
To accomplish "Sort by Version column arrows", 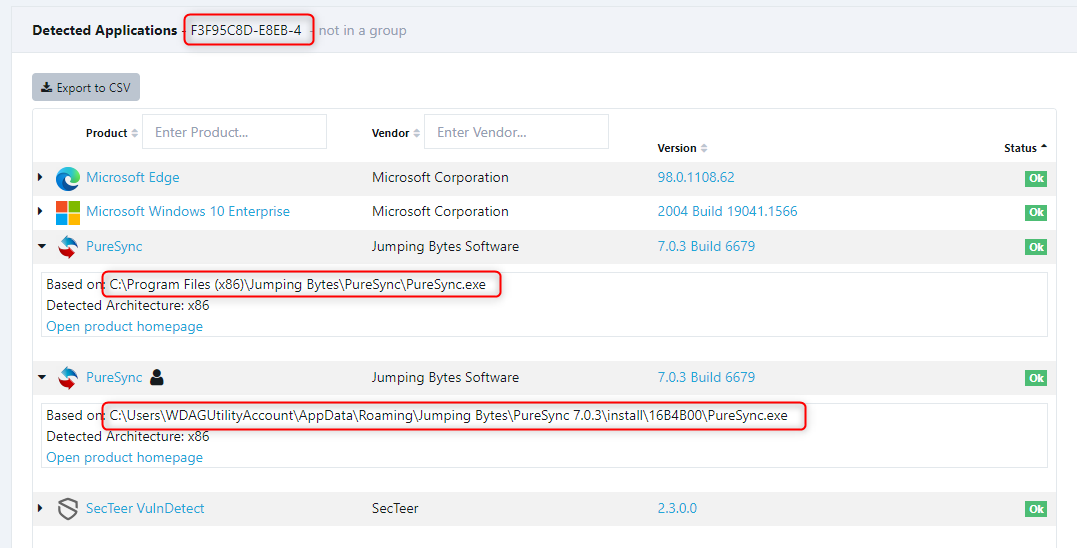I will click(704, 148).
